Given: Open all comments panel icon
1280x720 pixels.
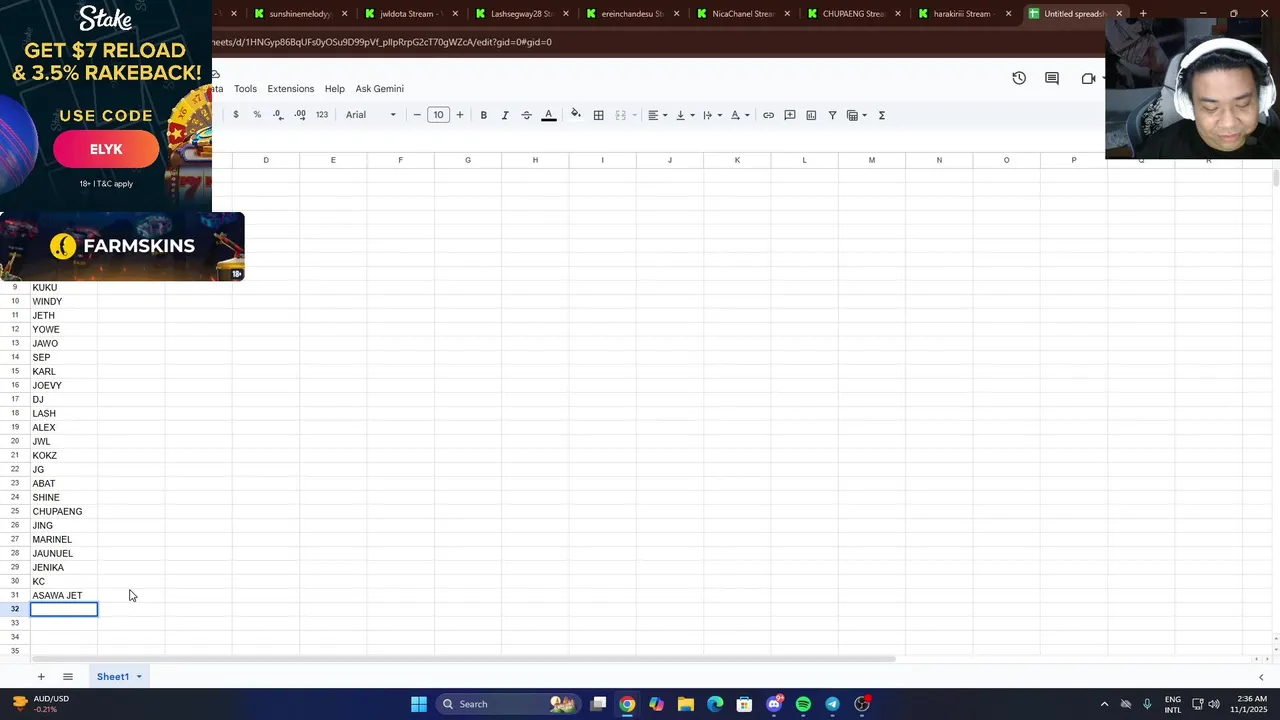Looking at the screenshot, I should [x=1052, y=78].
